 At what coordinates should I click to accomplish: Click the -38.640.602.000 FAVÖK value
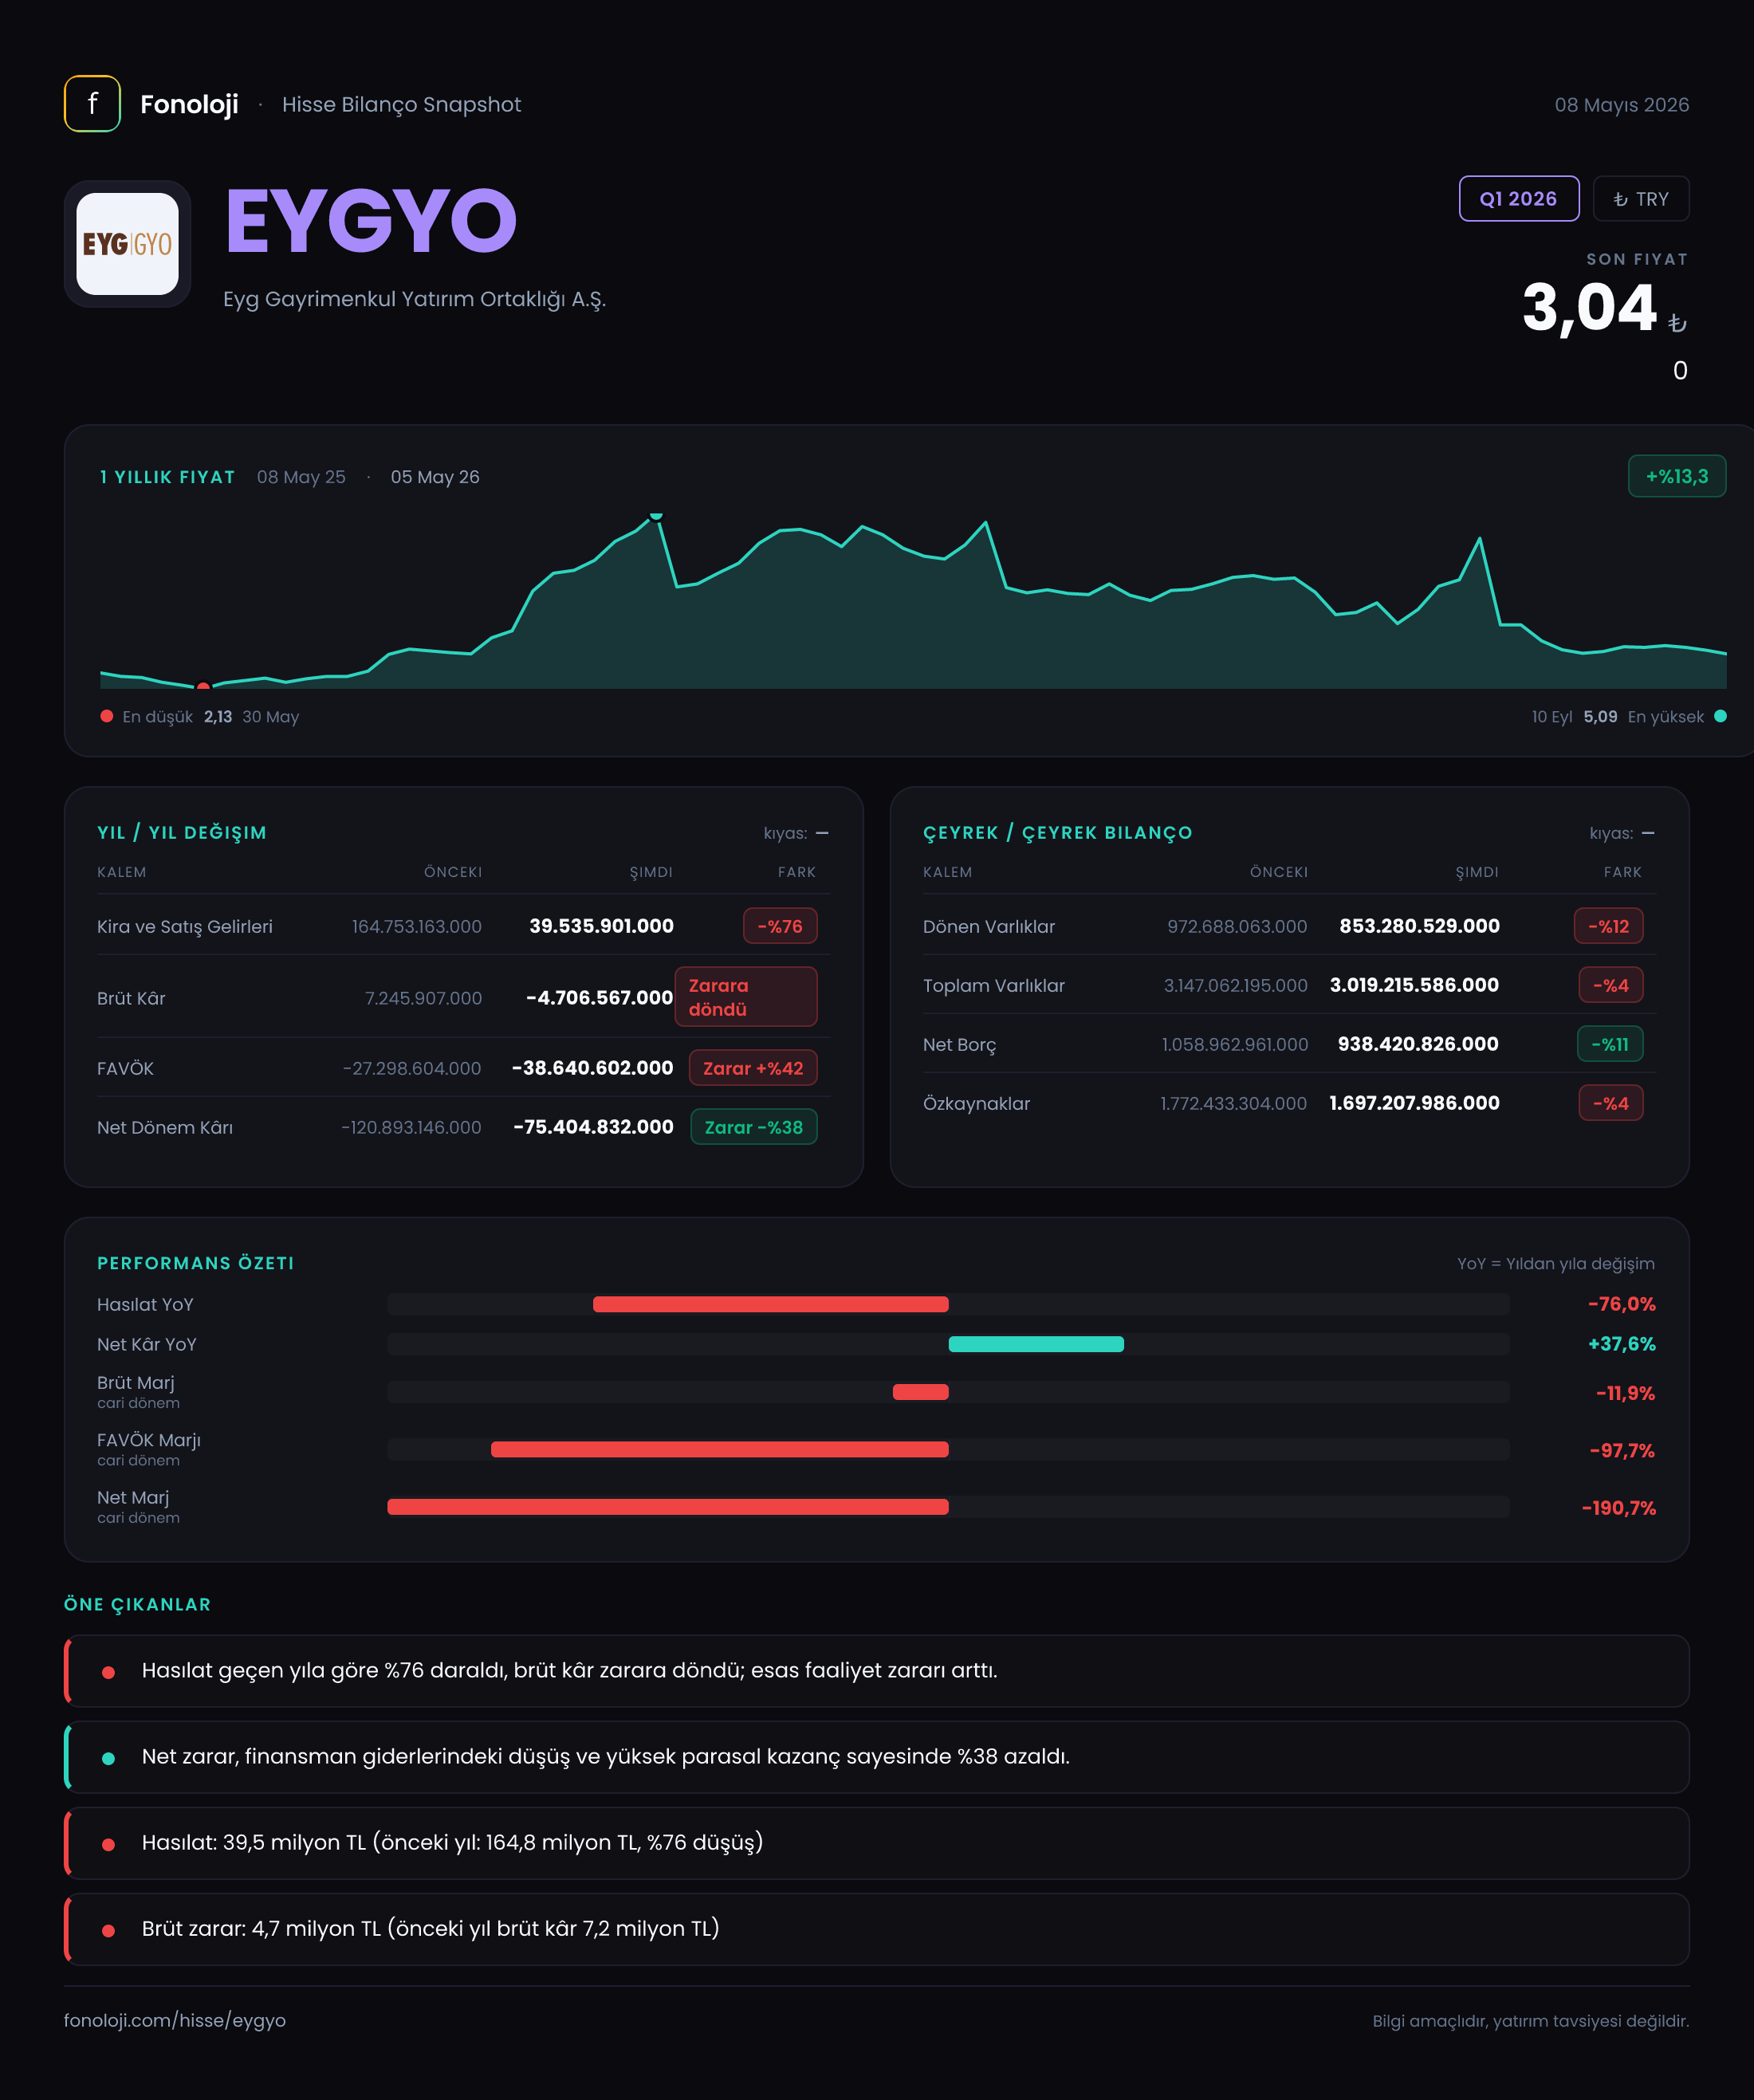click(x=592, y=1068)
